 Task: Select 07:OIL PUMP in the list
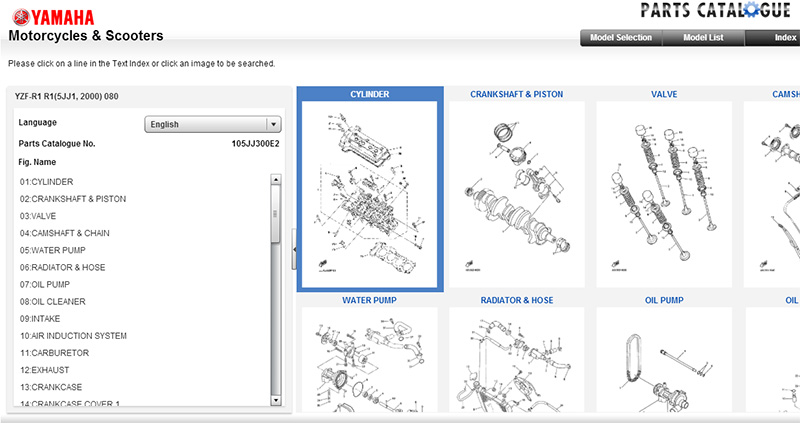pos(45,284)
